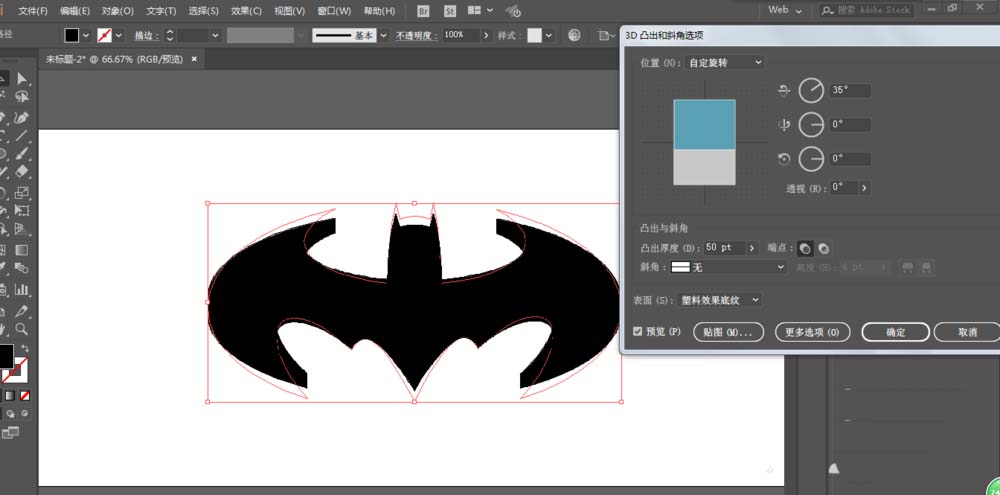Open the Web workspace switcher
Screen dimensions: 1000x495
point(784,10)
